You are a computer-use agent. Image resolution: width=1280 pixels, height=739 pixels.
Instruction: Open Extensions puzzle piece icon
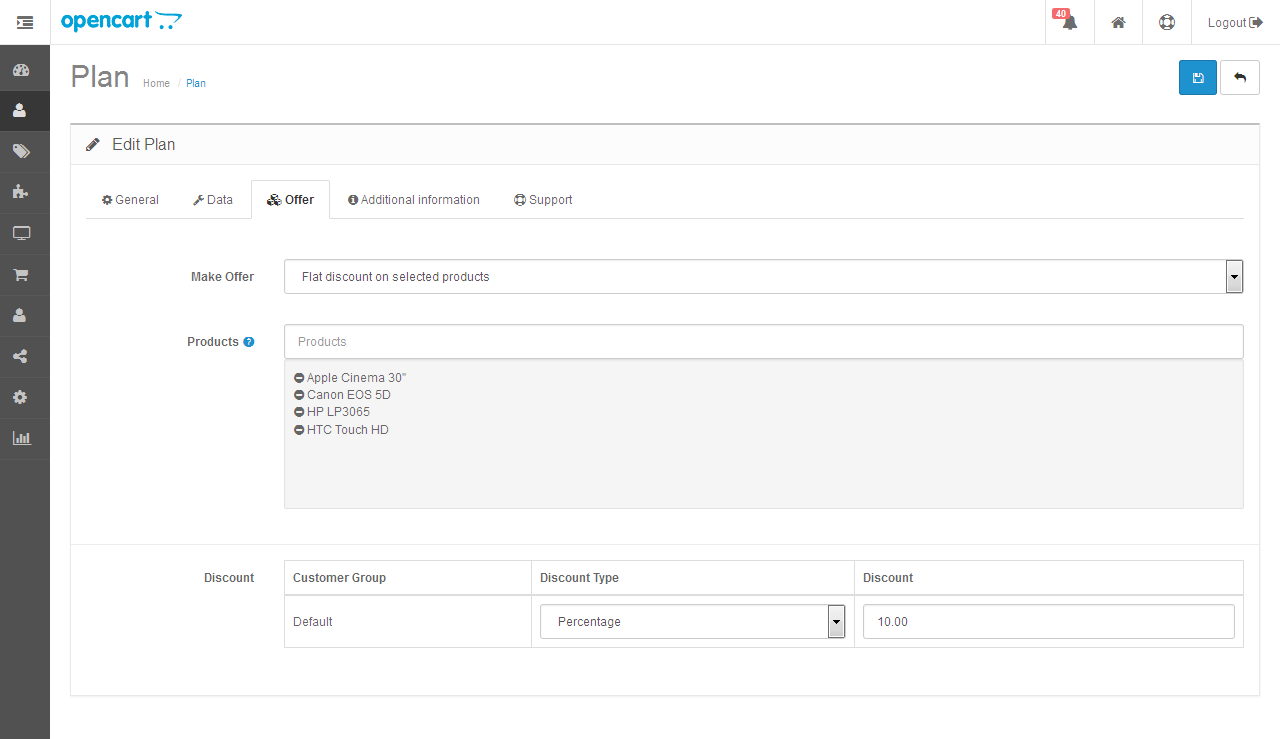coord(21,192)
